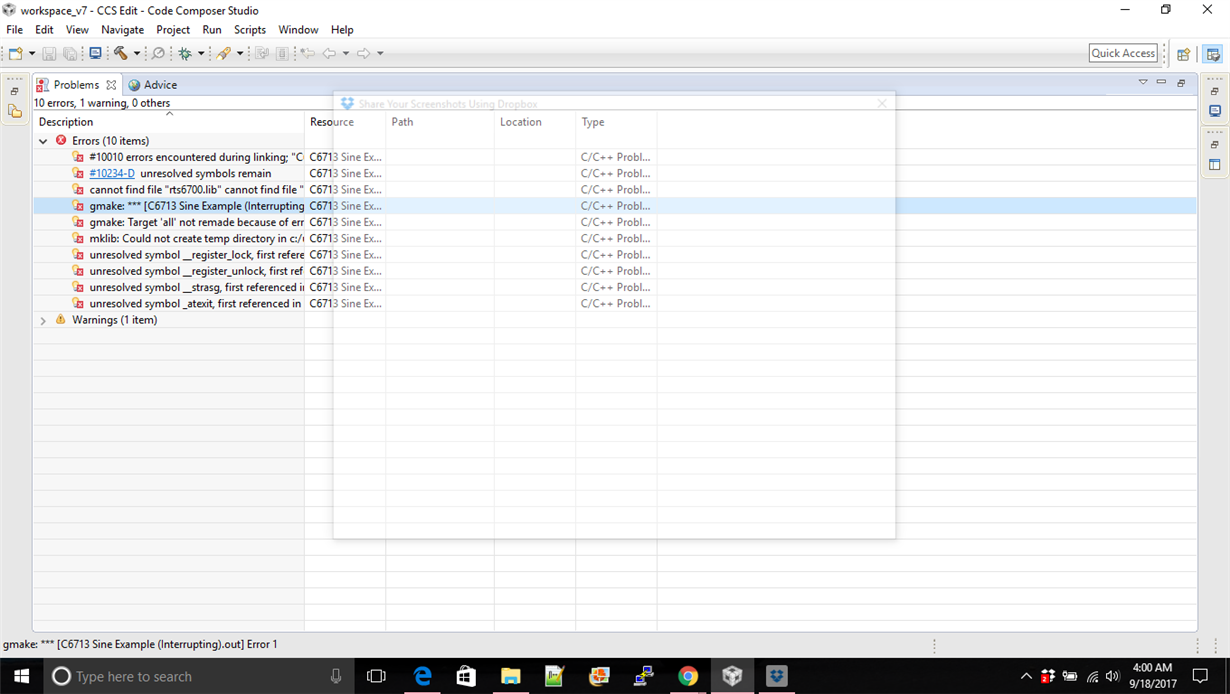1230x694 pixels.
Task: Minimize the Problems view panel
Action: (1161, 82)
